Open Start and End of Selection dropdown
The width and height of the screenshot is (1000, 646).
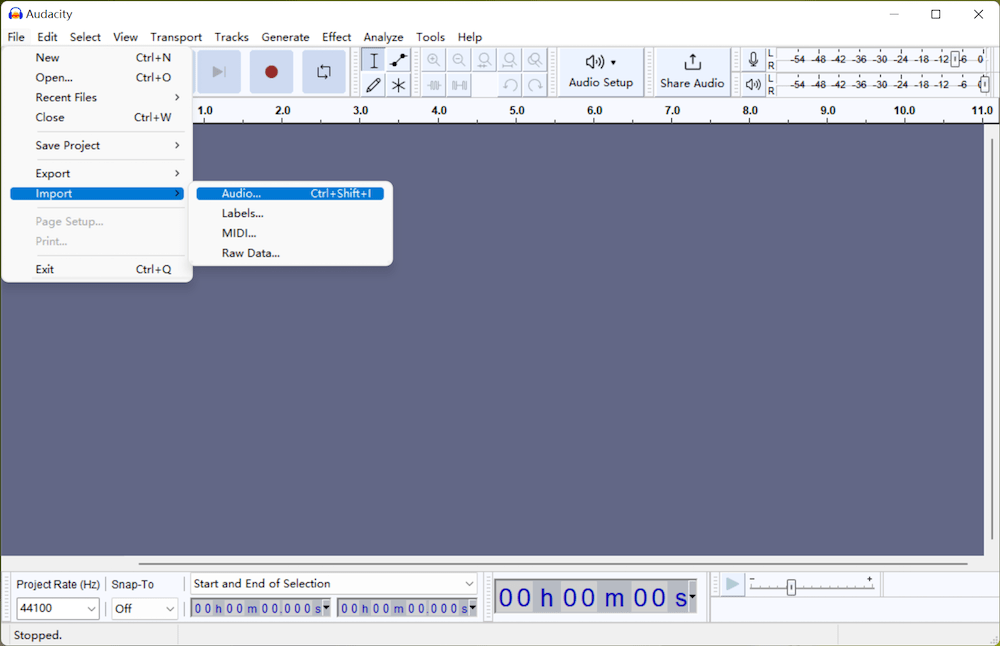pos(334,584)
